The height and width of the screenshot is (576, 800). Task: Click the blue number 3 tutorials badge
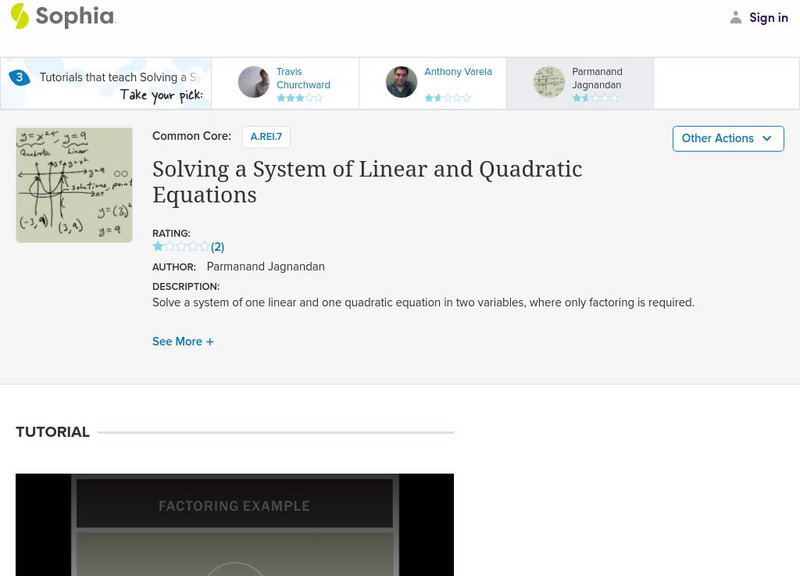19,77
